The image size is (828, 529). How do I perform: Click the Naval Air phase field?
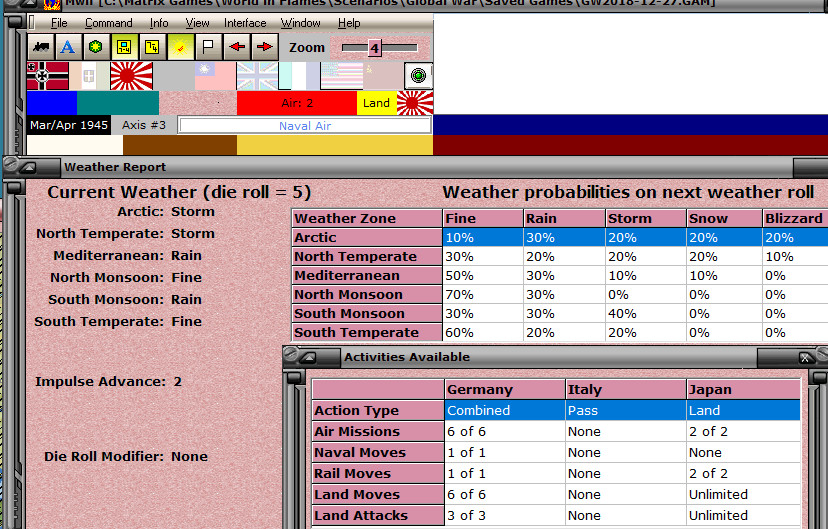[305, 126]
